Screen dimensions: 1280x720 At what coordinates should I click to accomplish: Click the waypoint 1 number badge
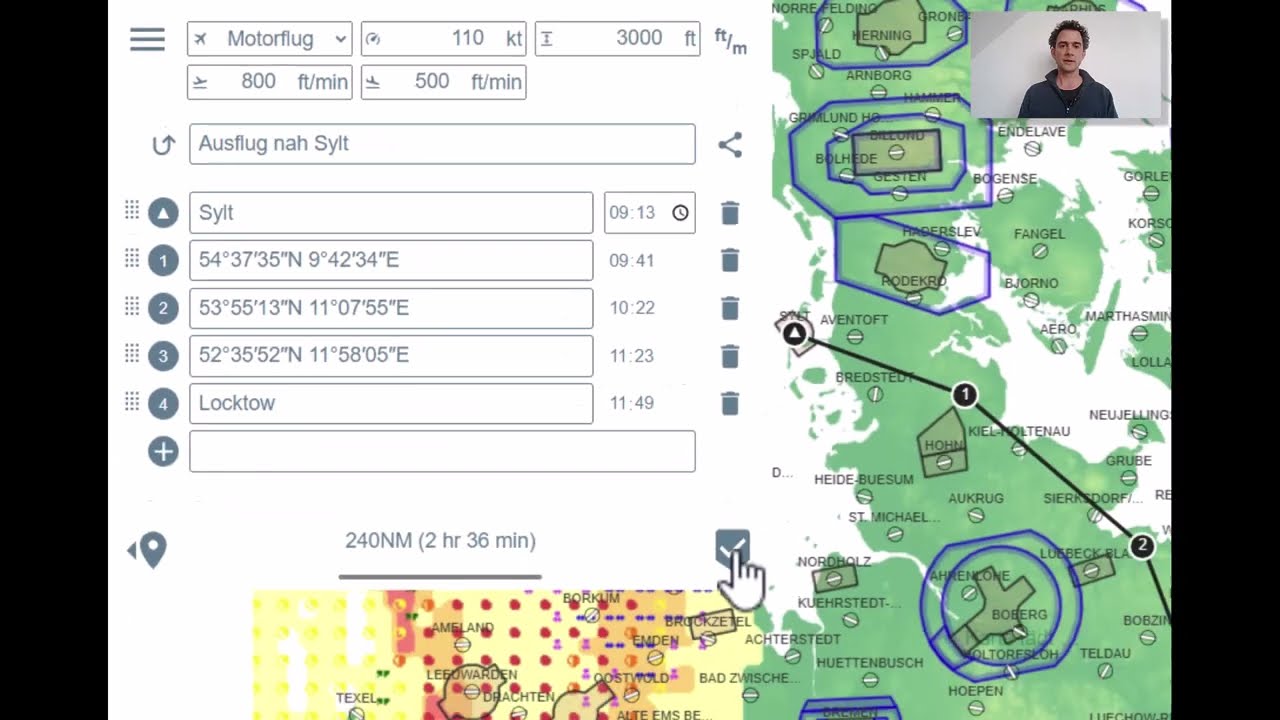click(163, 261)
